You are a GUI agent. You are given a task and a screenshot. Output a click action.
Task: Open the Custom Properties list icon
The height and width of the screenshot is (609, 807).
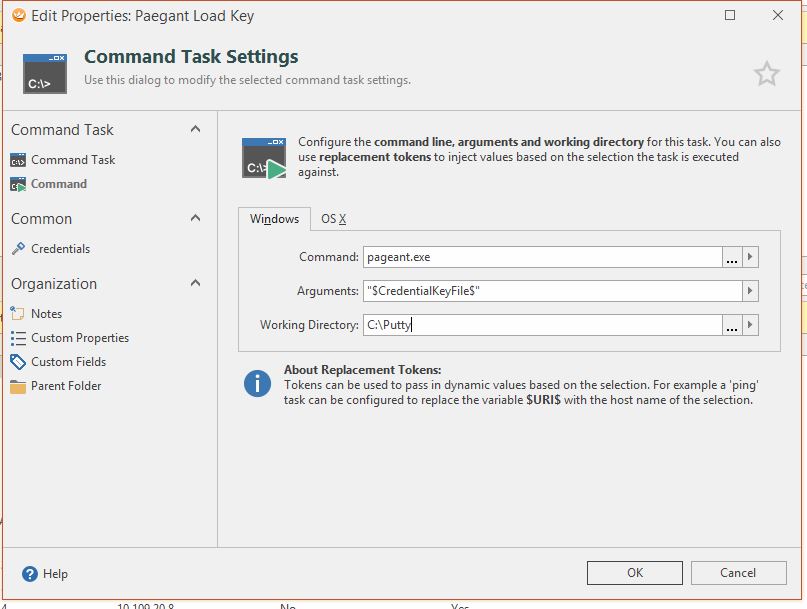click(18, 338)
